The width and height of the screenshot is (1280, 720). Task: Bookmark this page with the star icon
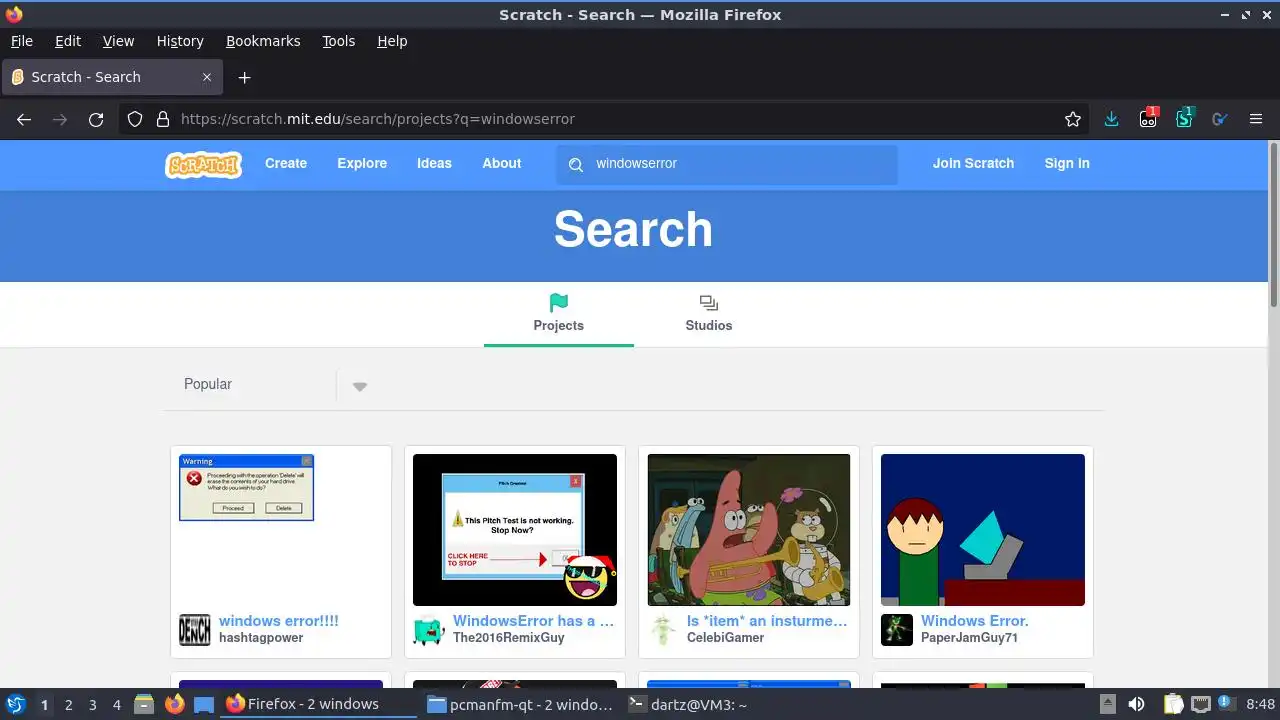(x=1073, y=119)
